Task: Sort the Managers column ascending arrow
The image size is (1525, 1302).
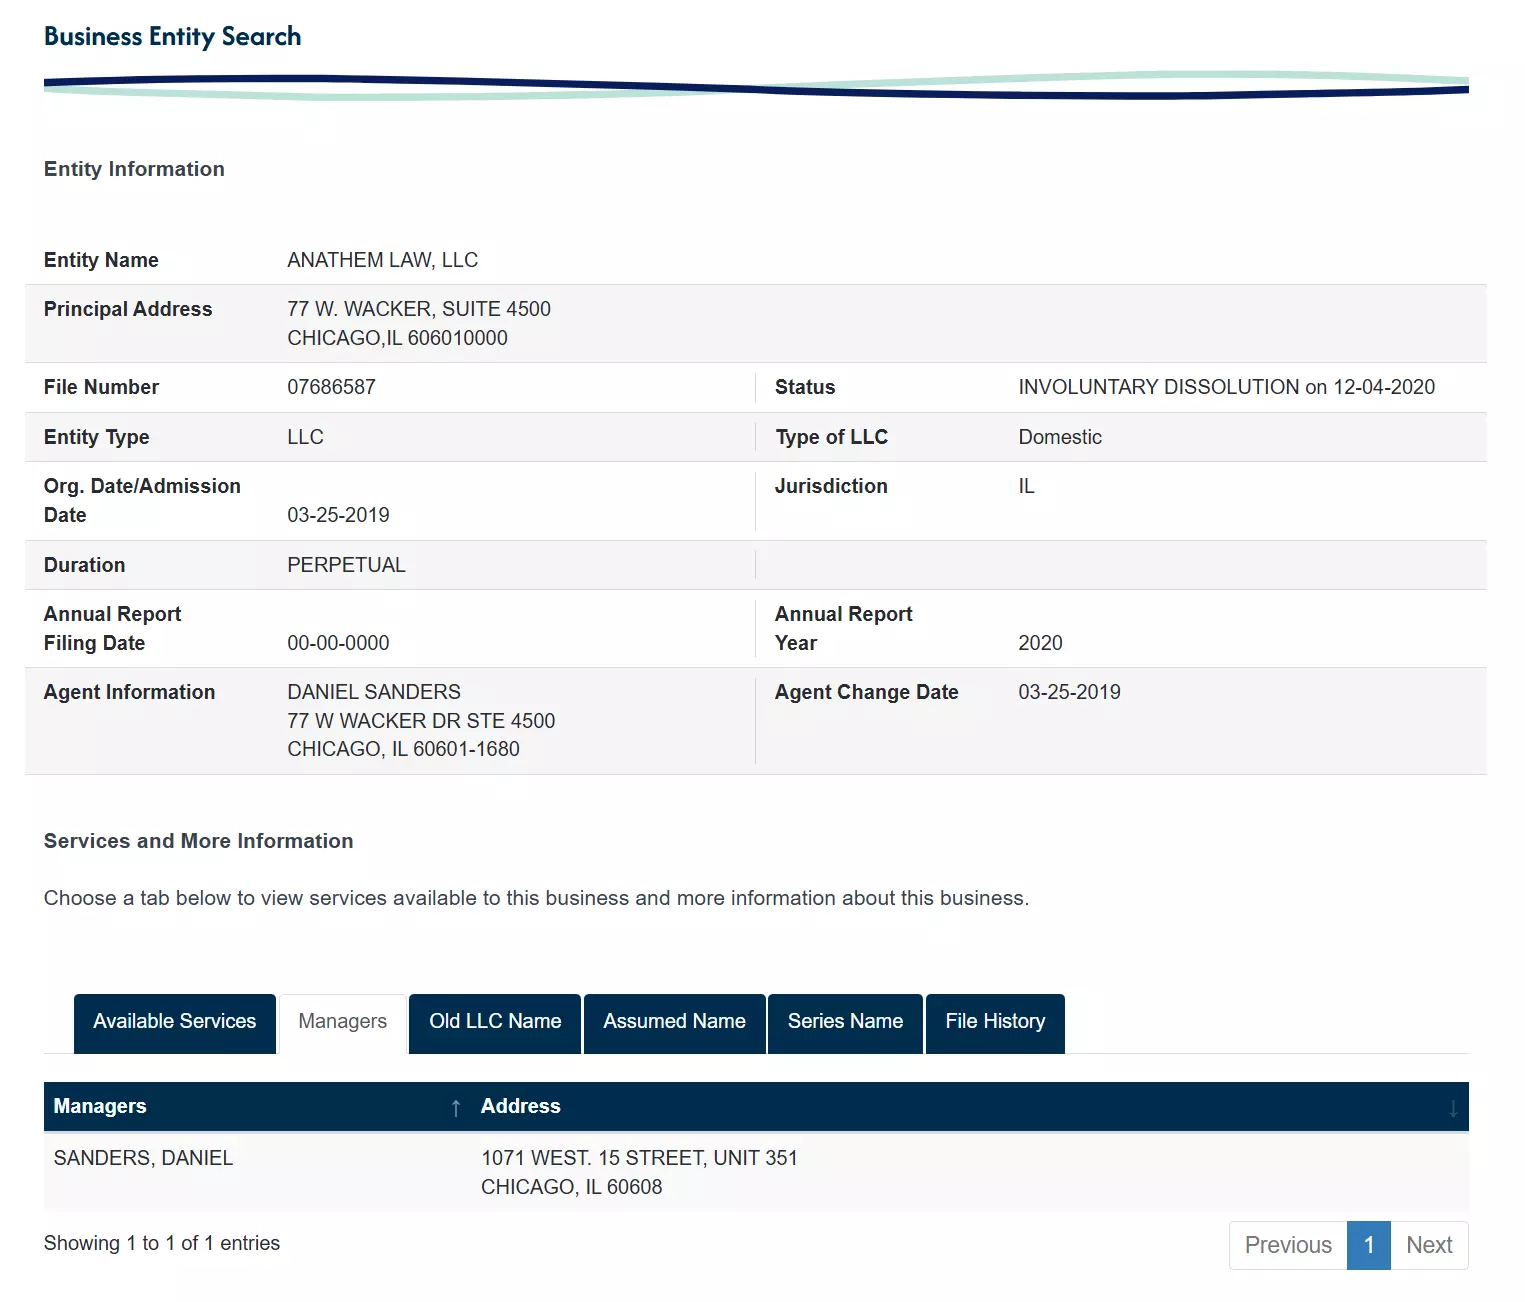Action: 456,1107
